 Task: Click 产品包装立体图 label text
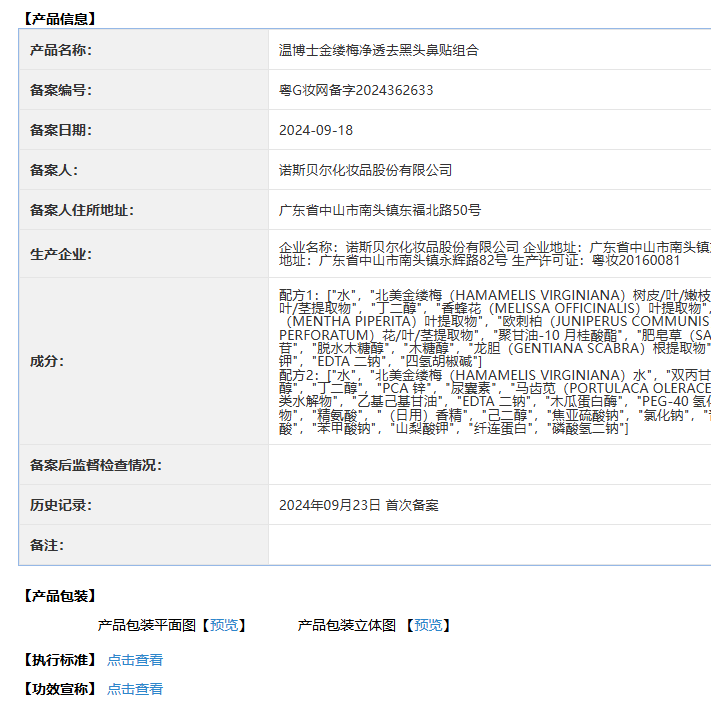[x=347, y=625]
